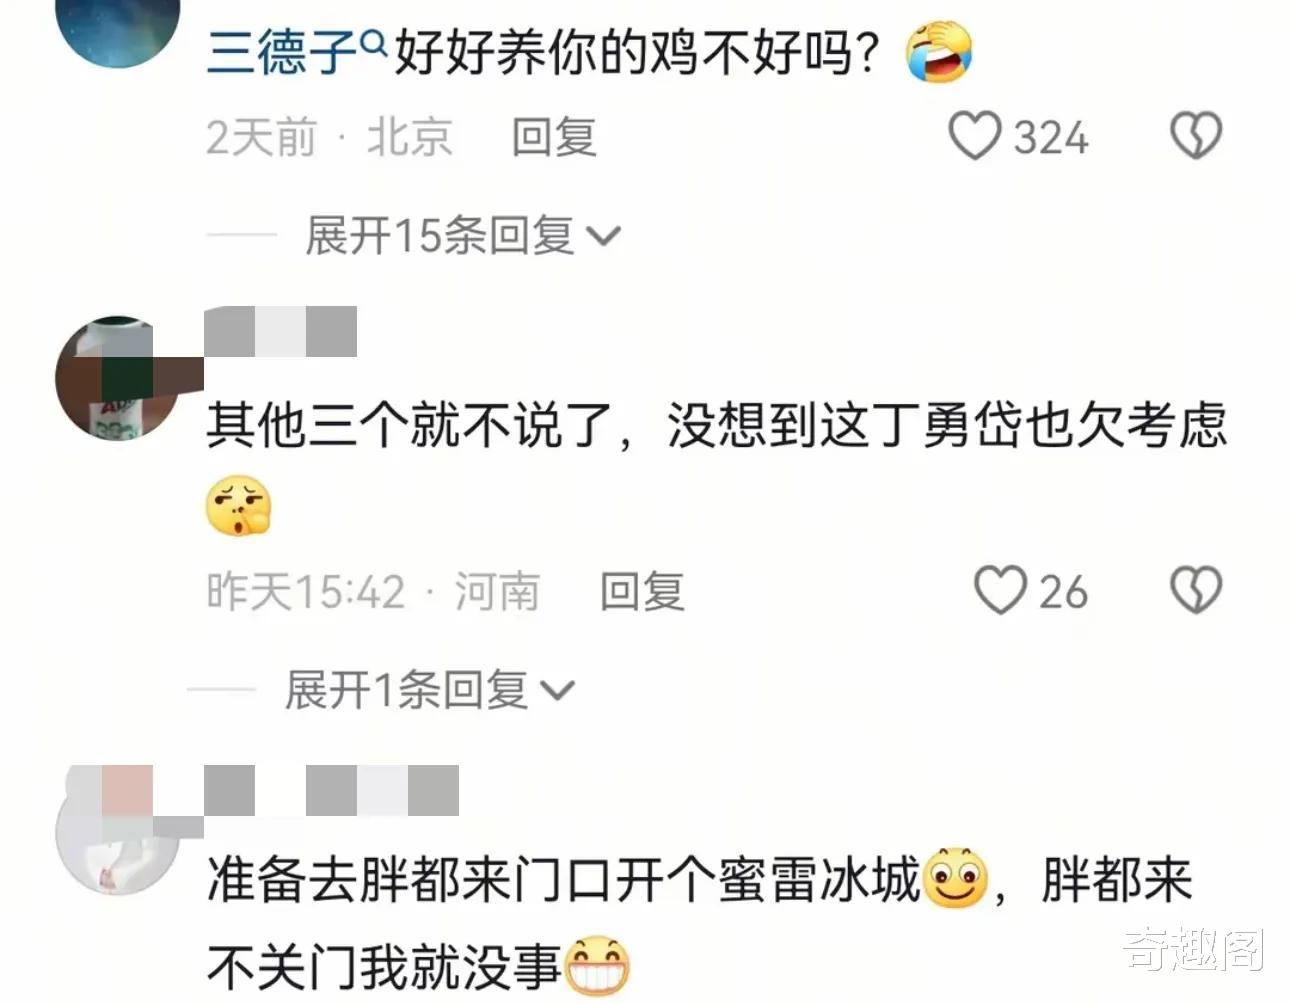Dislike the 三德子 comment with broken heart

[1196, 136]
